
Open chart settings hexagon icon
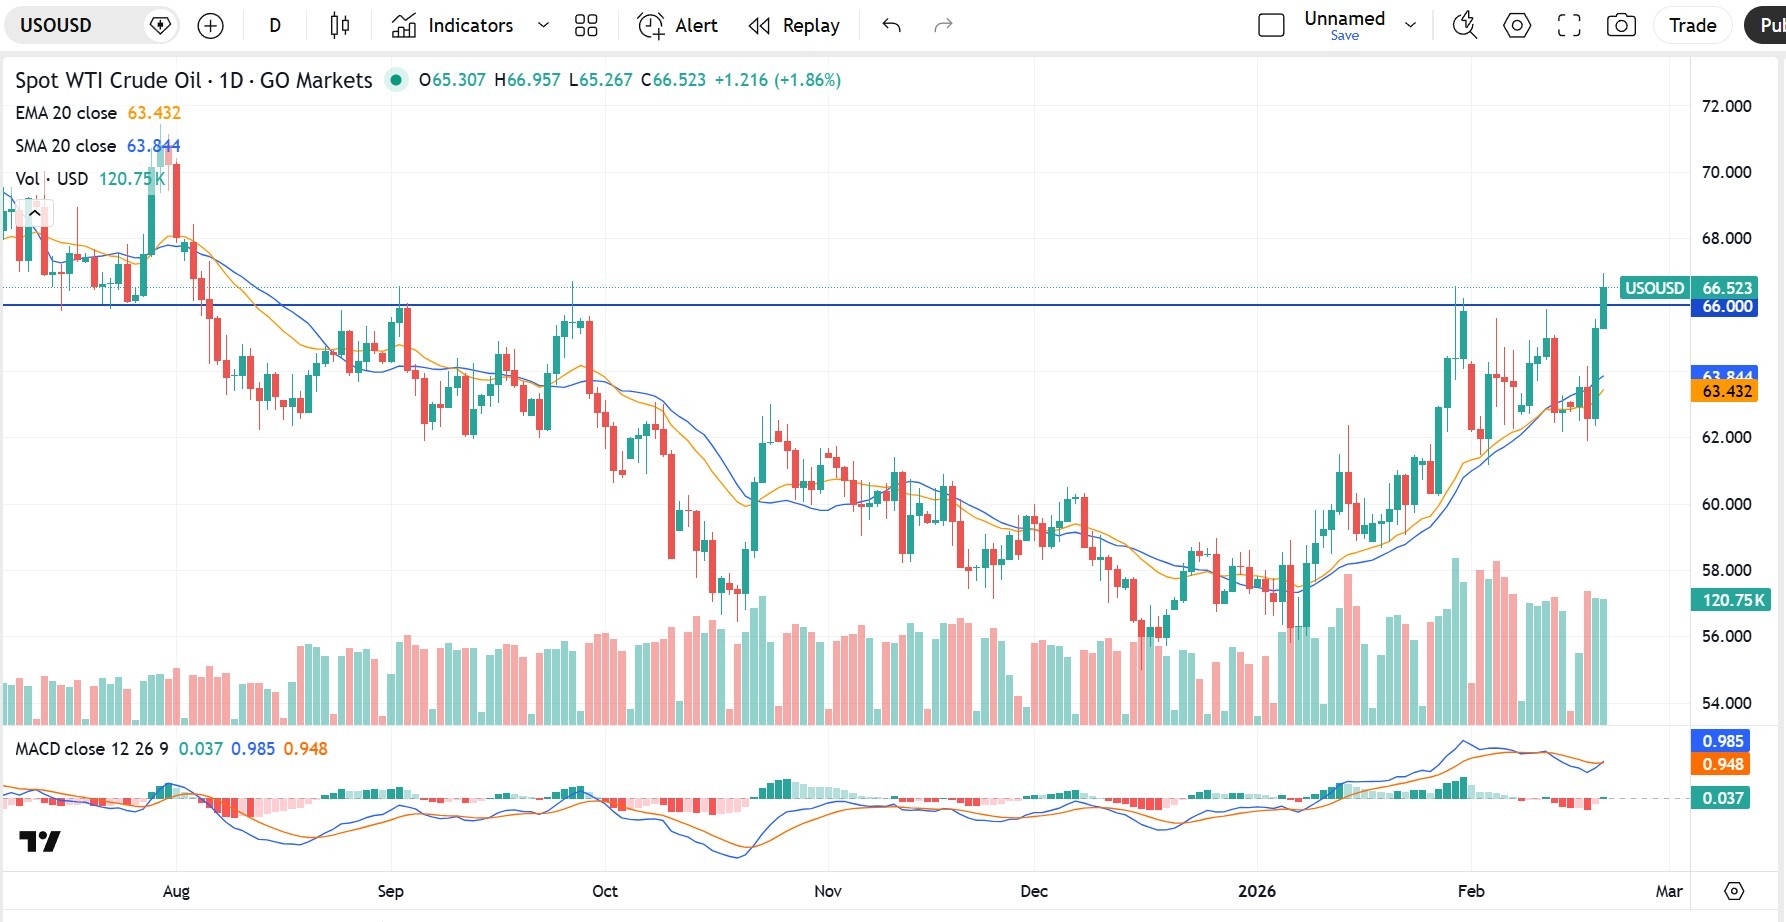click(1517, 26)
